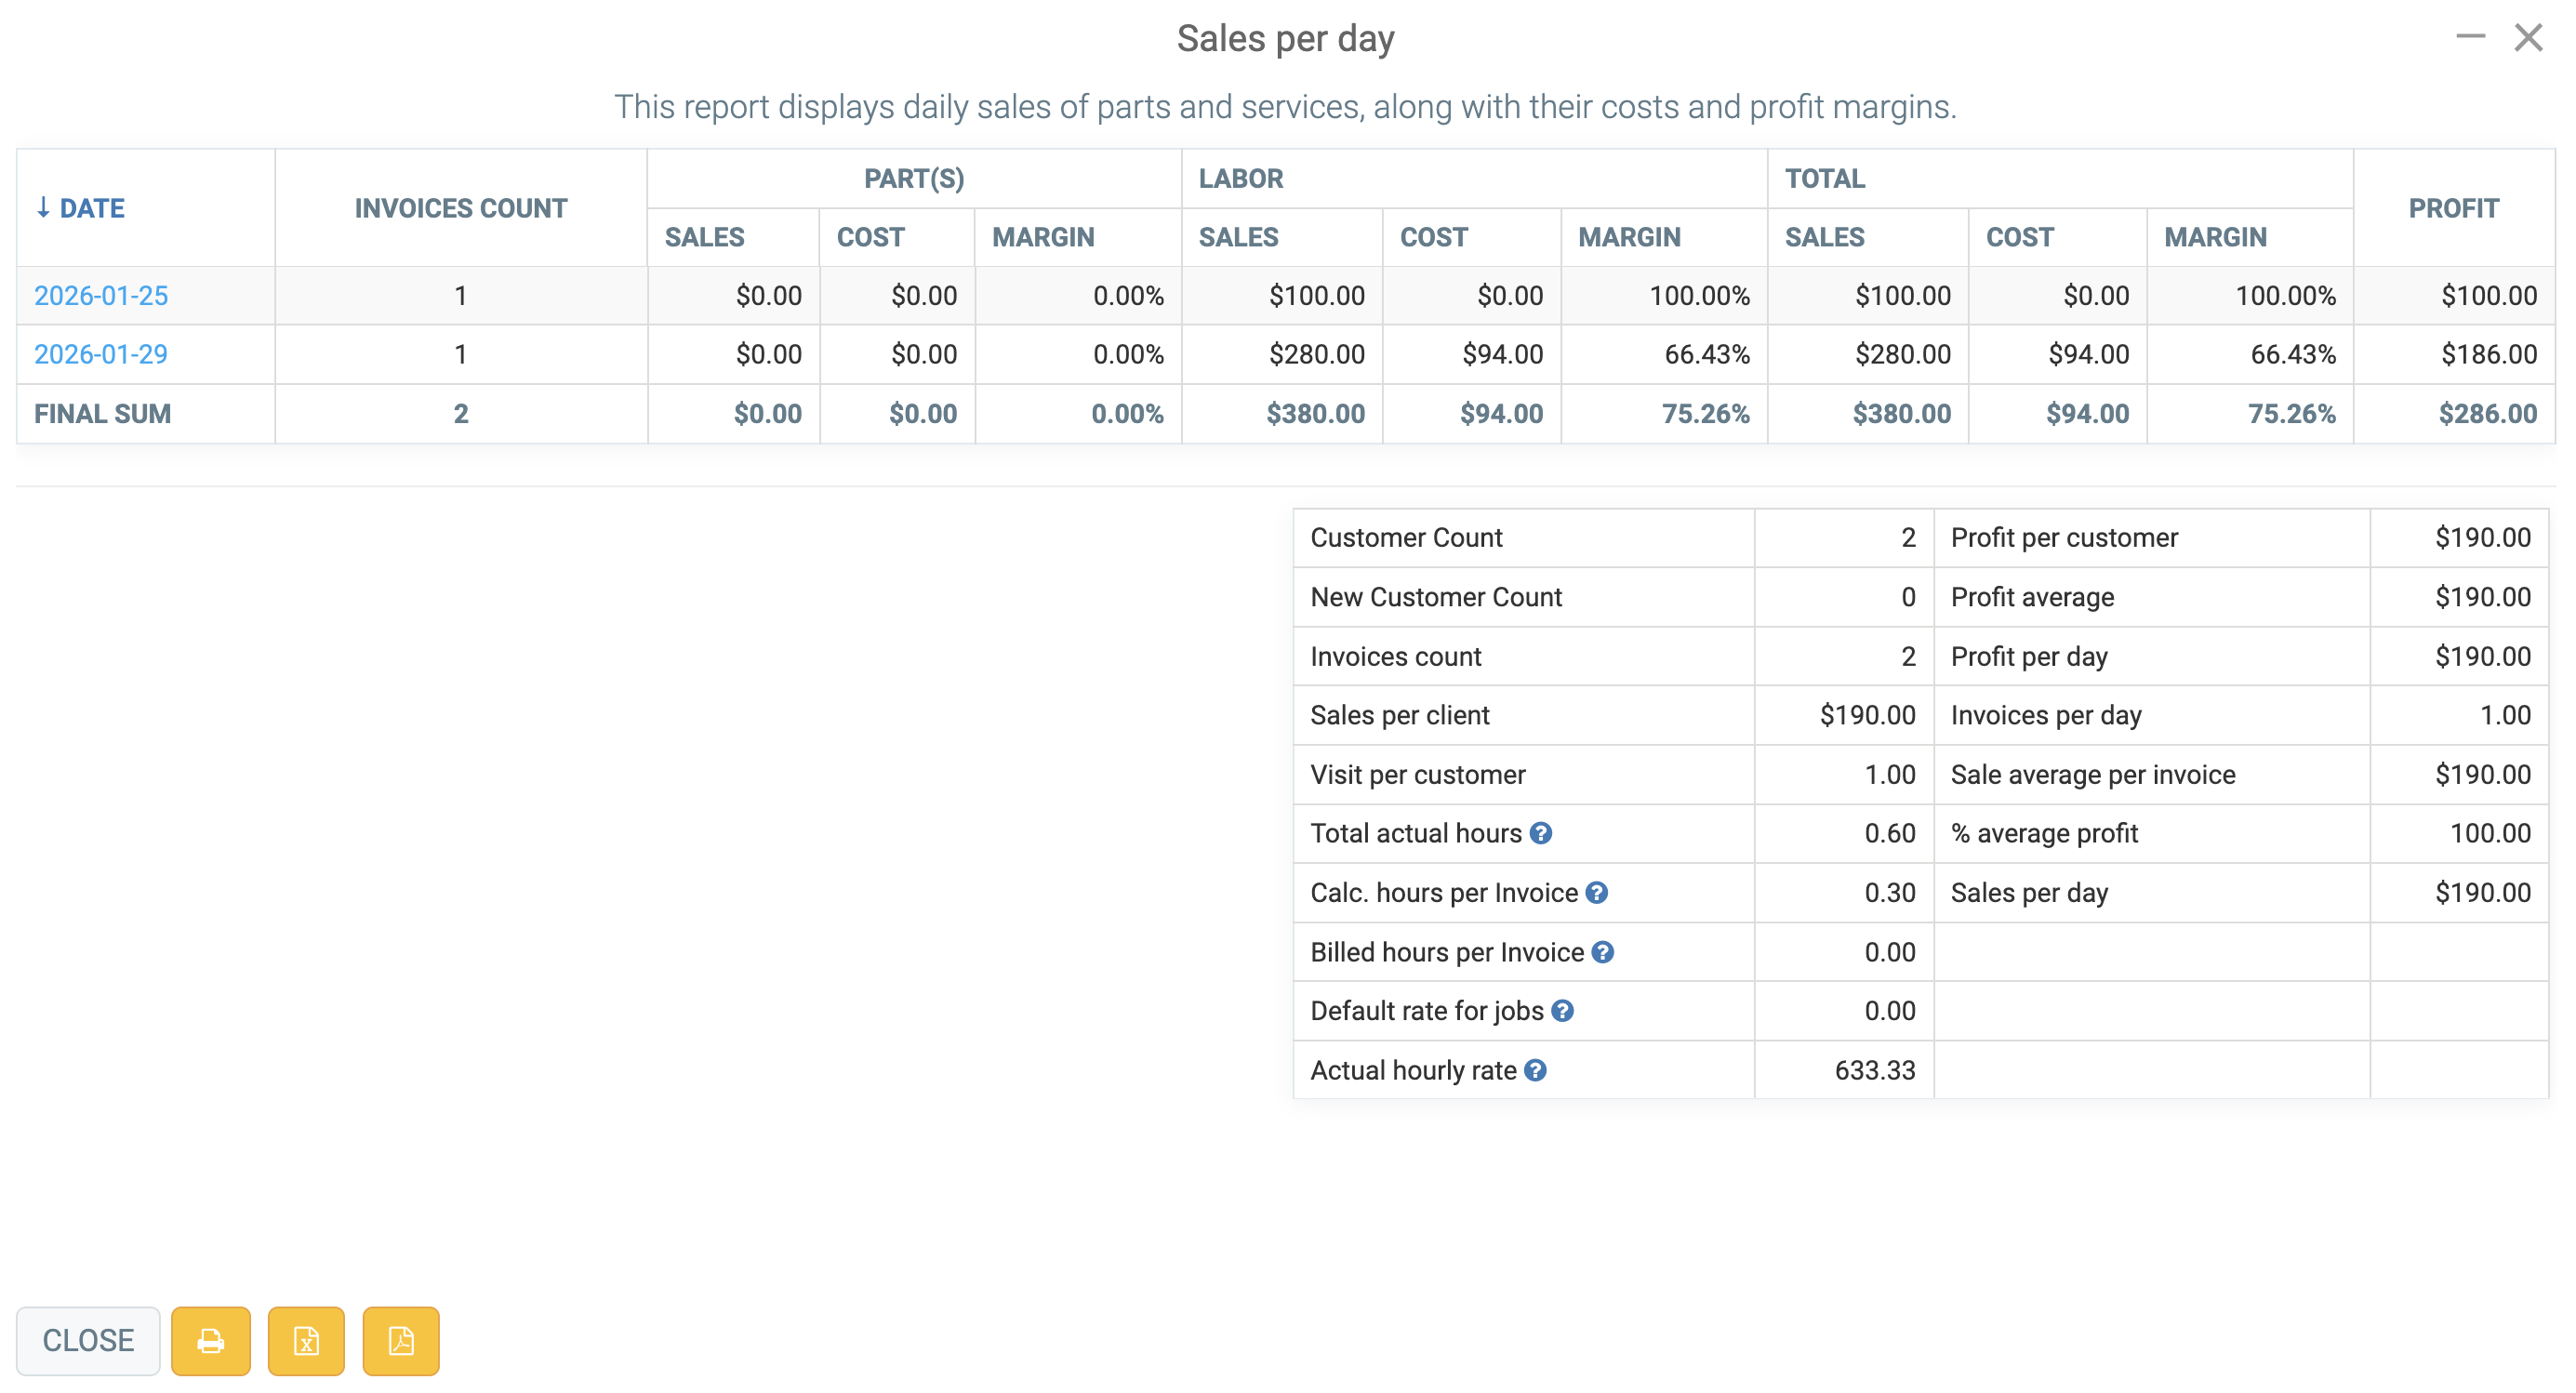The height and width of the screenshot is (1393, 2576).
Task: Click the Labor SALES column header
Action: point(1239,237)
